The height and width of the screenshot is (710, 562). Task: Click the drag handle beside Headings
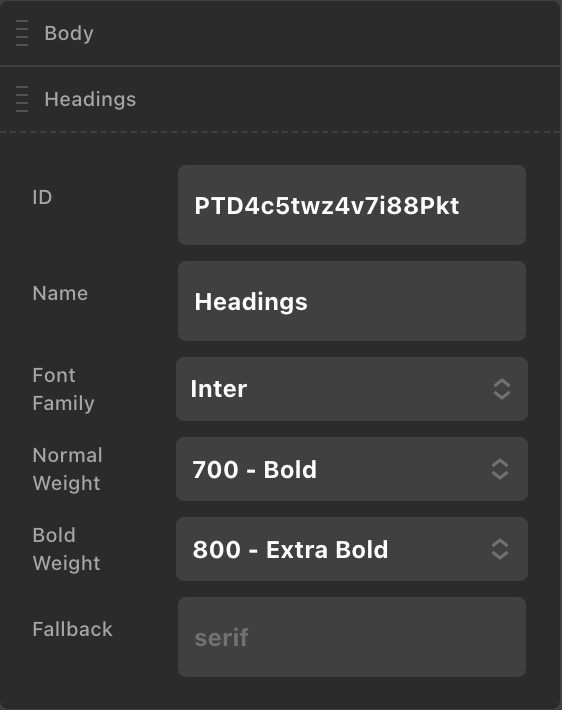pos(22,99)
